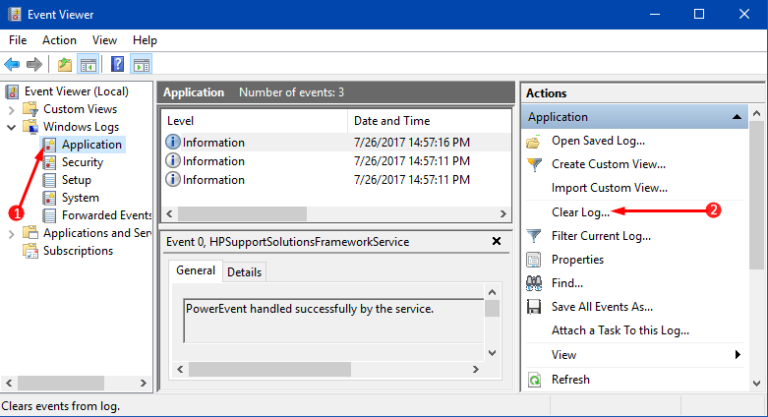
Task: Click Save All Events As... action
Action: click(602, 307)
